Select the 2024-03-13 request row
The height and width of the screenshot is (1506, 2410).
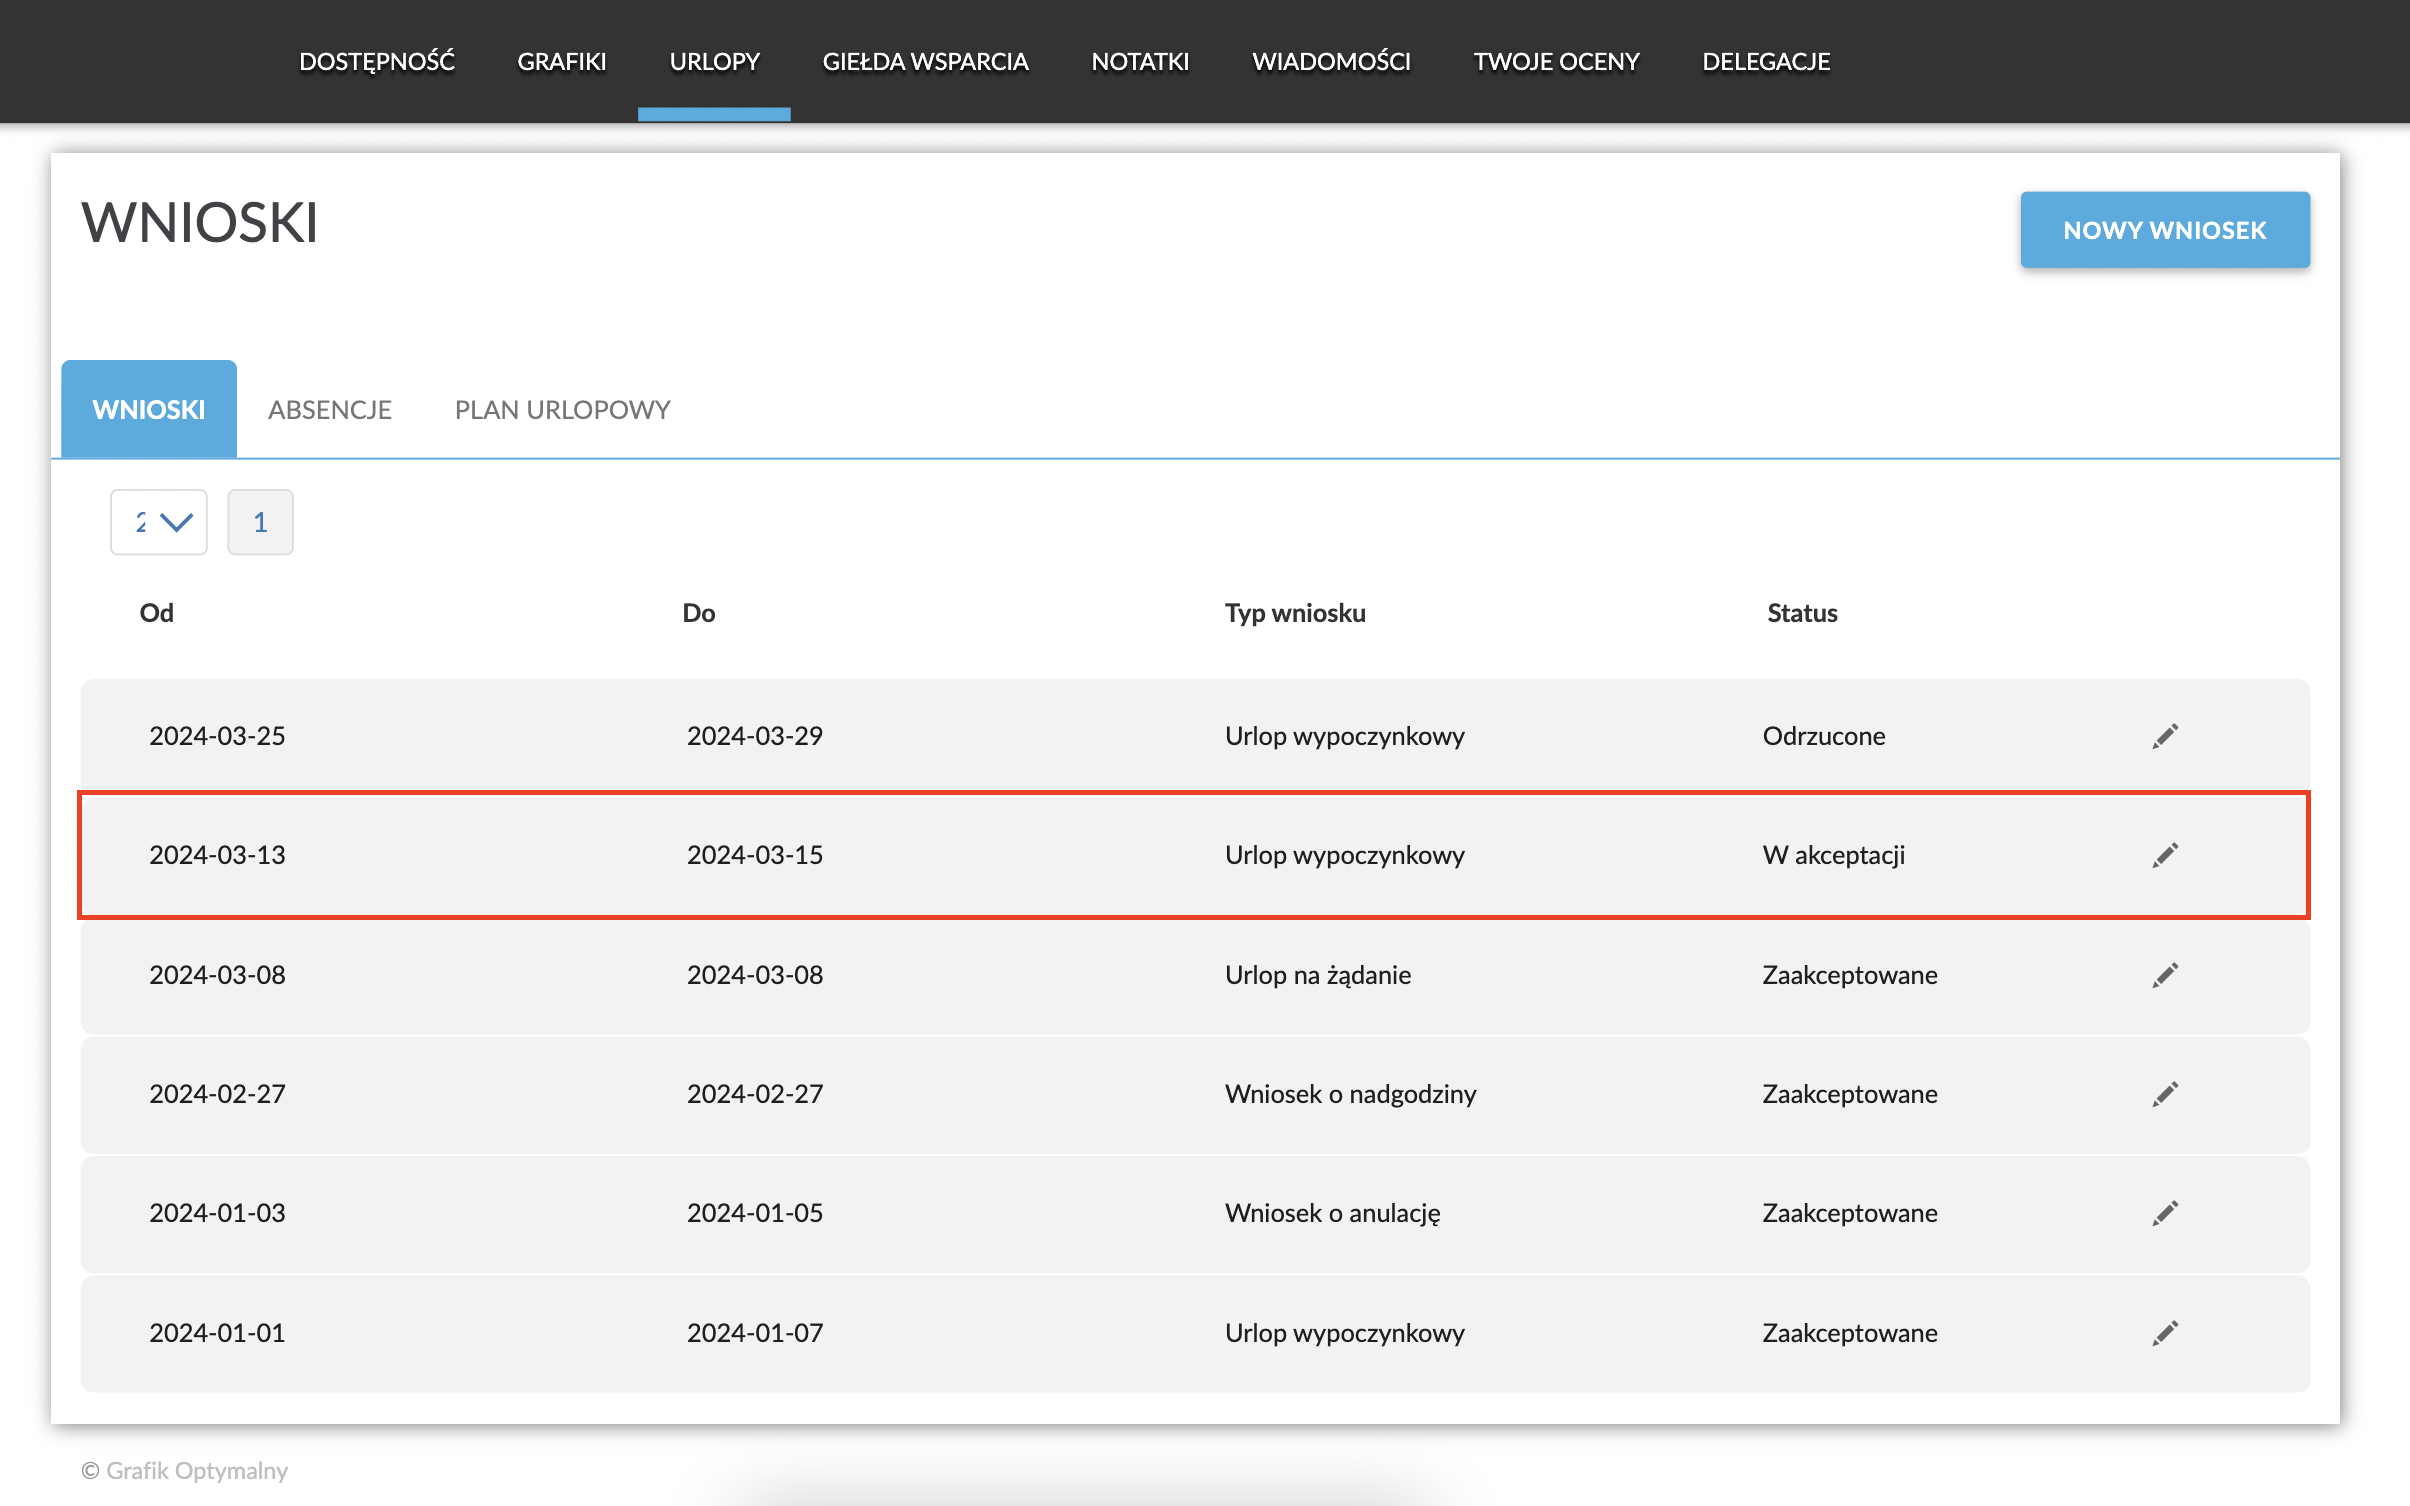[x=1000, y=855]
